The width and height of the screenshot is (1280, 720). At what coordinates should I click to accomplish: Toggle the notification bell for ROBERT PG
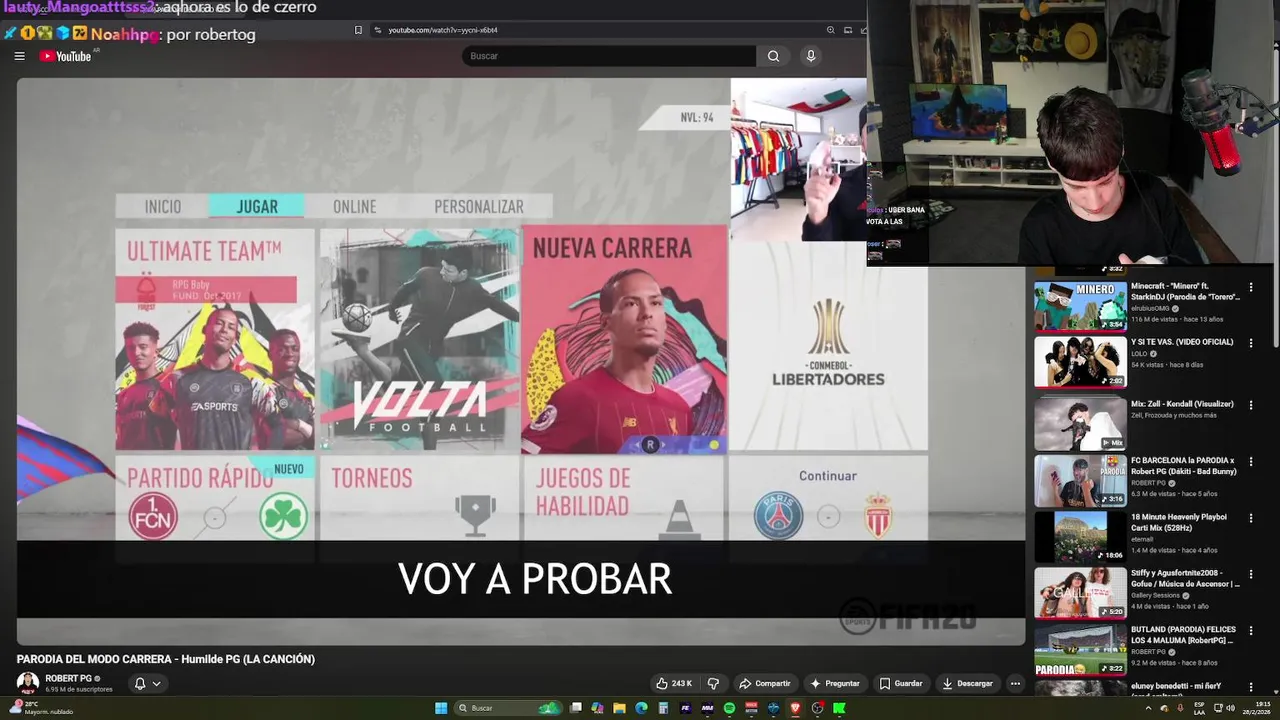coord(140,684)
